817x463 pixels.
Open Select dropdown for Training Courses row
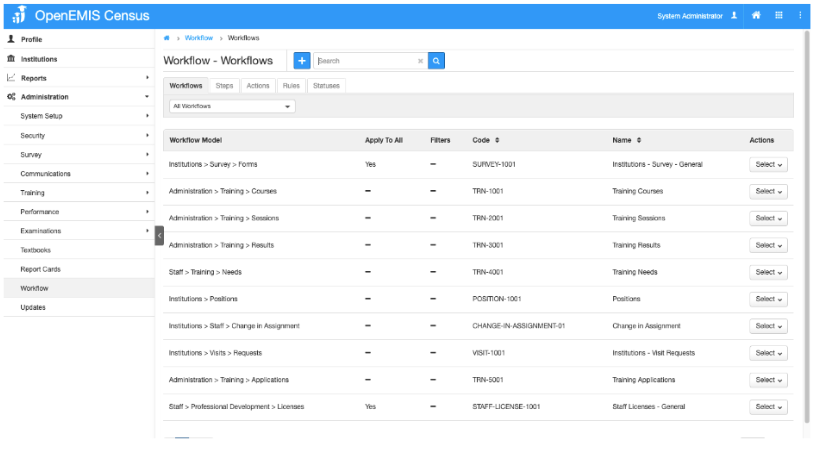click(769, 192)
